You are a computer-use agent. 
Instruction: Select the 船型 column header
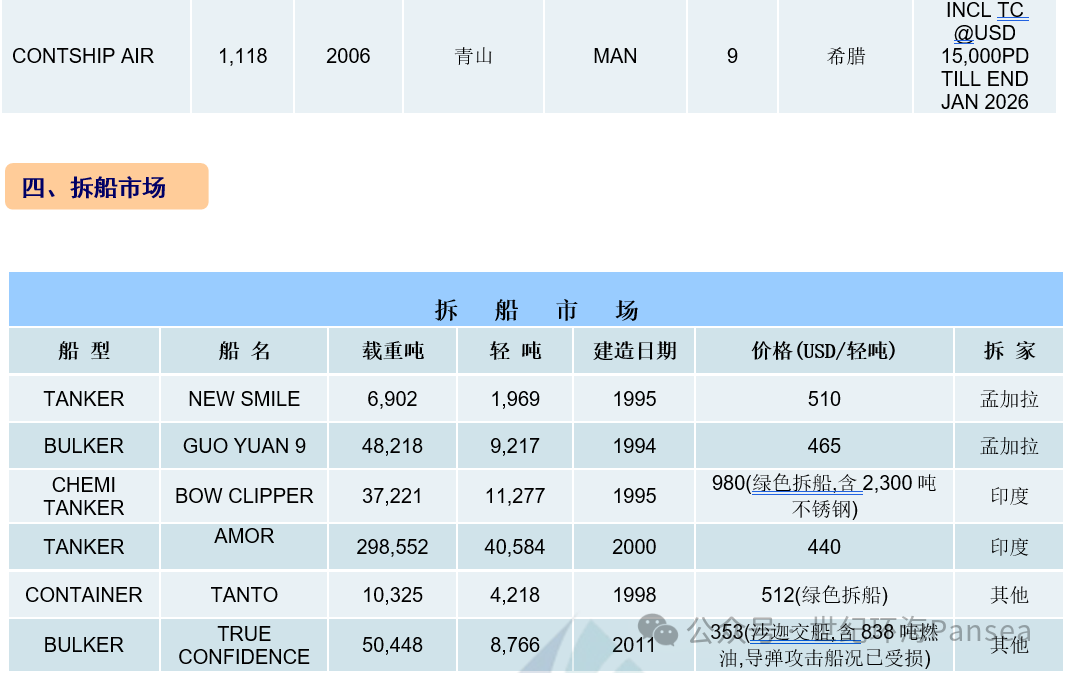pyautogui.click(x=84, y=351)
